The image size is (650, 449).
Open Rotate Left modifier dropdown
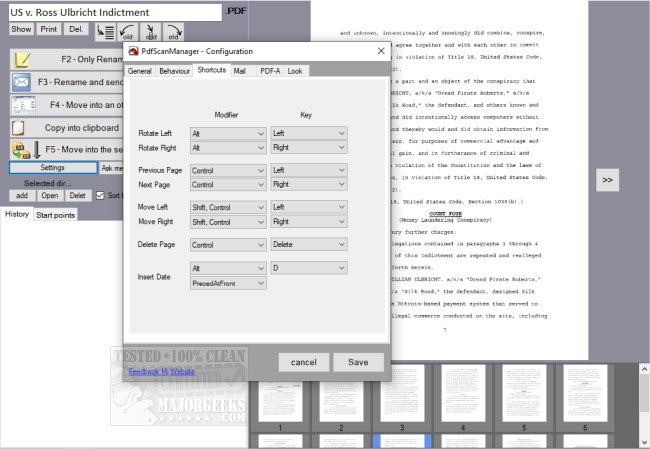pos(228,133)
